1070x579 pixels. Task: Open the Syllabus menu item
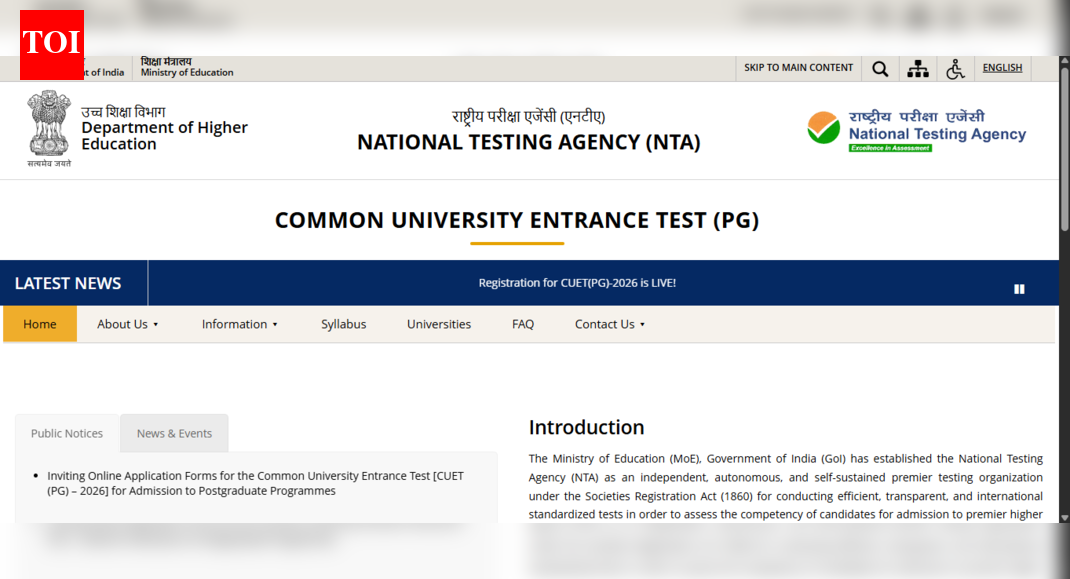coord(344,324)
